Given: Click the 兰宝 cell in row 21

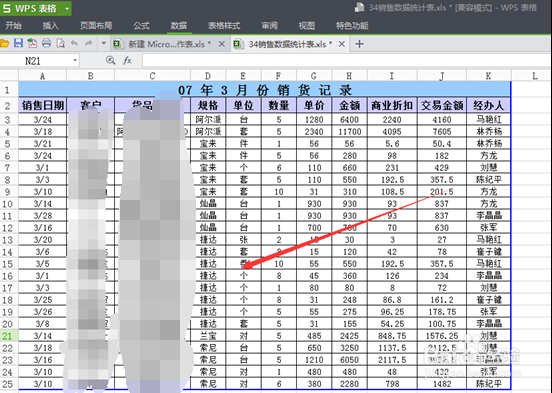Looking at the screenshot, I should (208, 336).
